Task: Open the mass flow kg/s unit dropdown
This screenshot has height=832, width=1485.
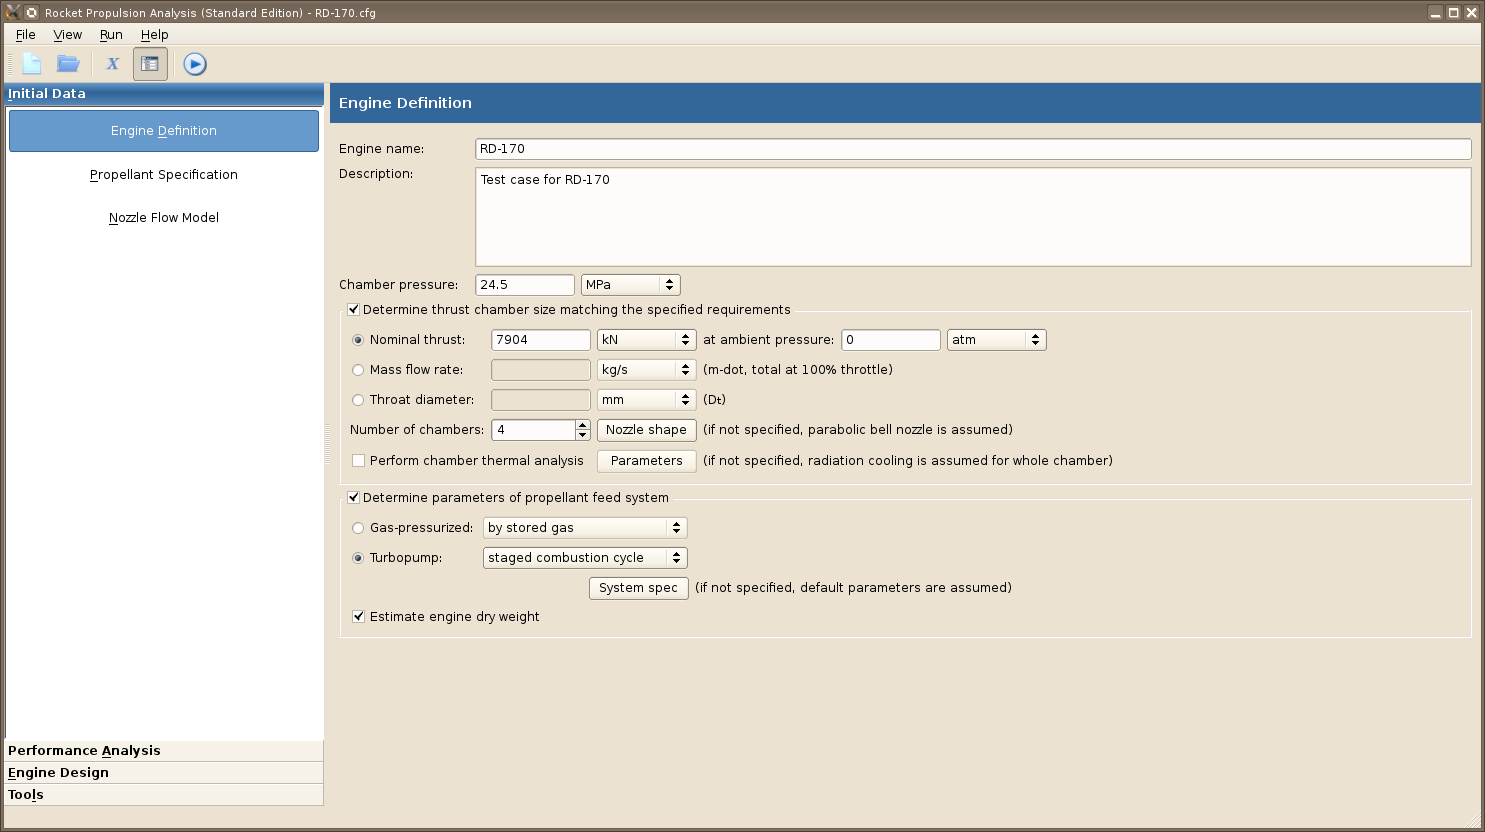Action: 647,370
